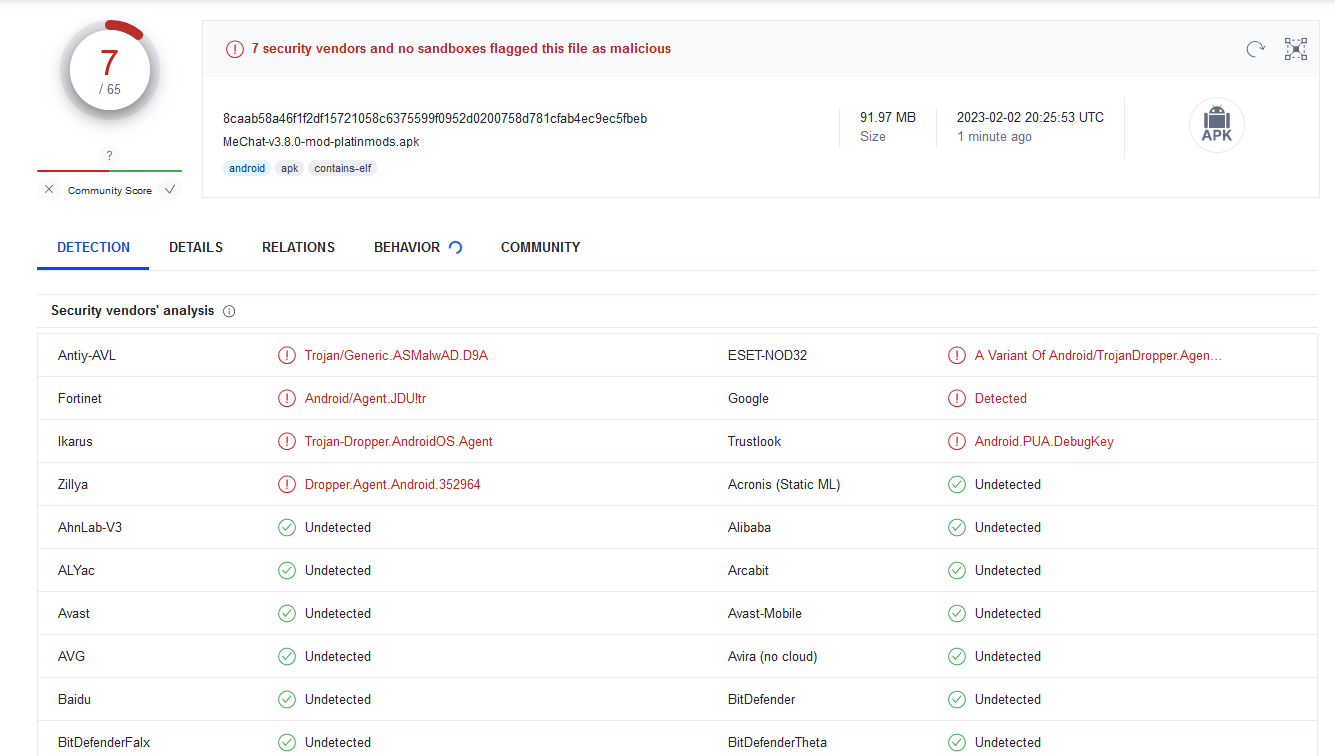This screenshot has height=756, width=1335.
Task: Click the alert icon beside Android.PUA.DebugKey
Action: point(957,441)
